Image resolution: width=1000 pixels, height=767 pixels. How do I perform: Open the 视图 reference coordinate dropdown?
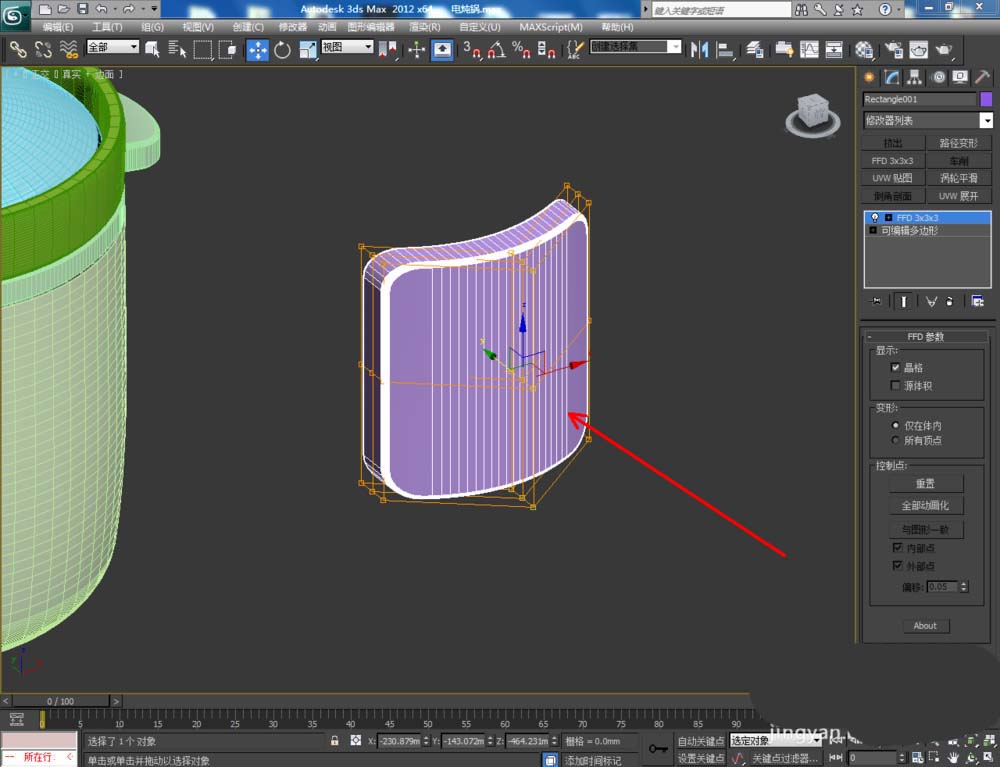tap(347, 47)
